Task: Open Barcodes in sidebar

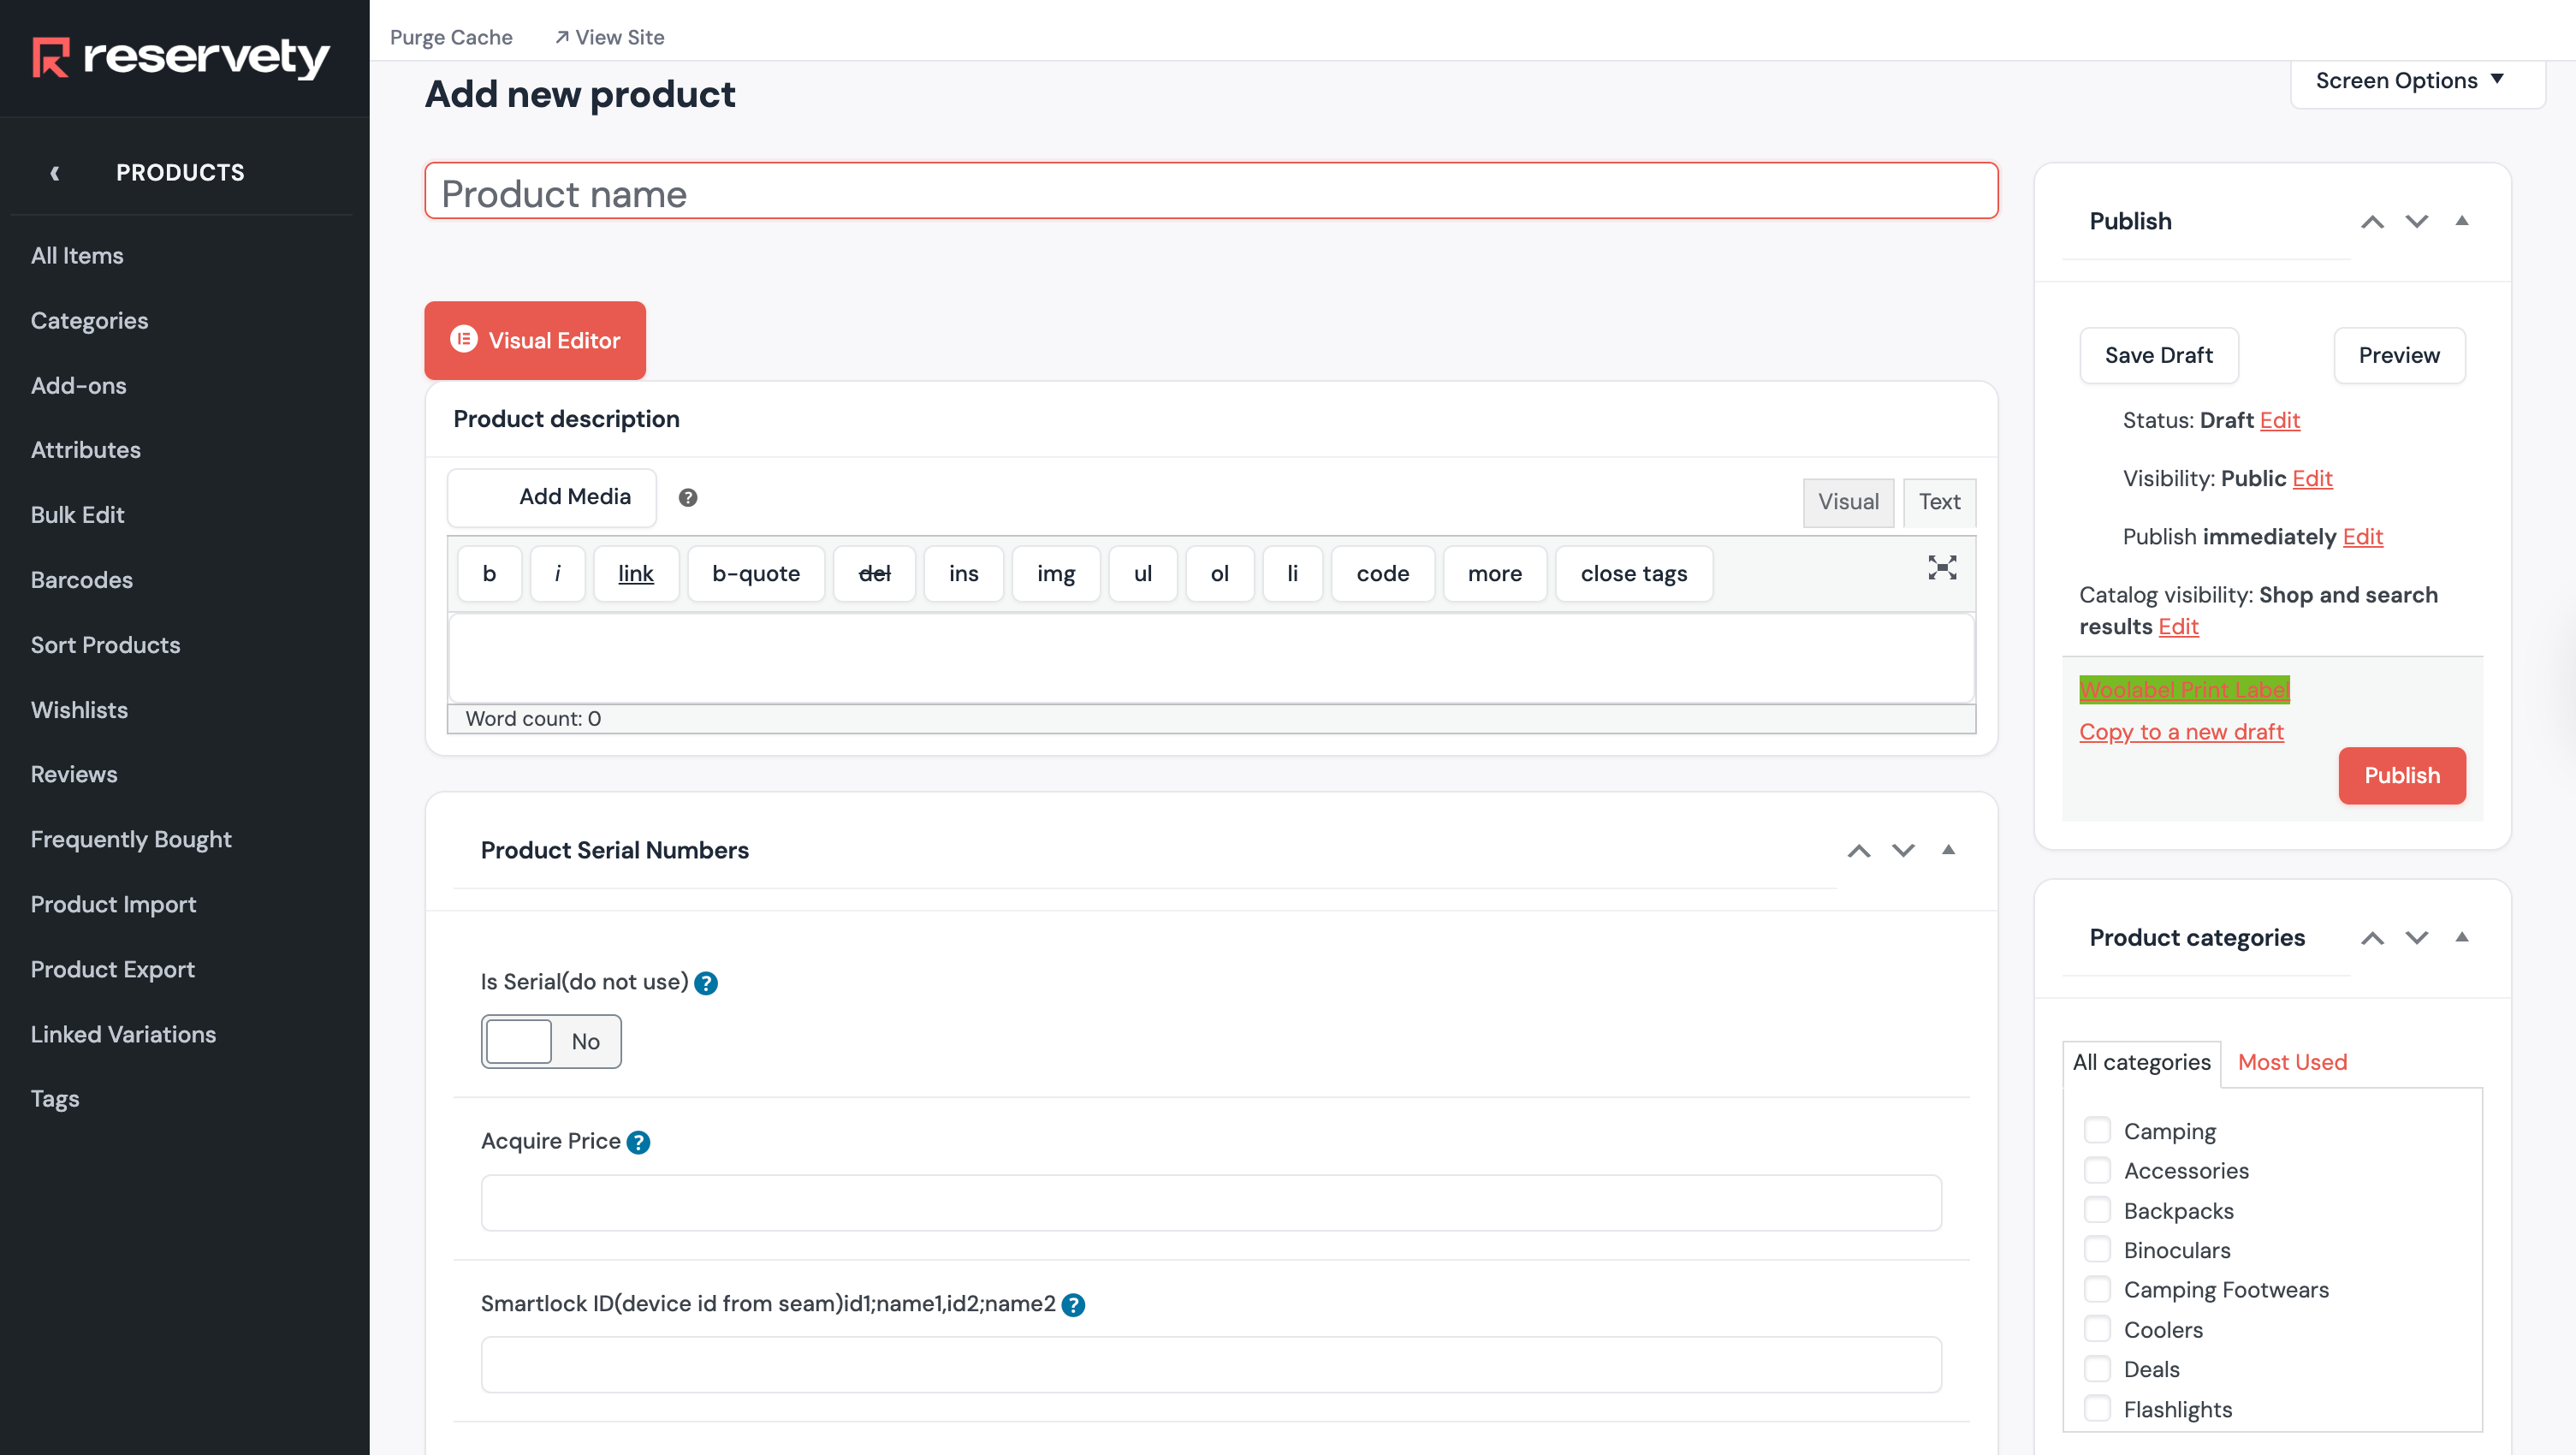Action: (81, 580)
